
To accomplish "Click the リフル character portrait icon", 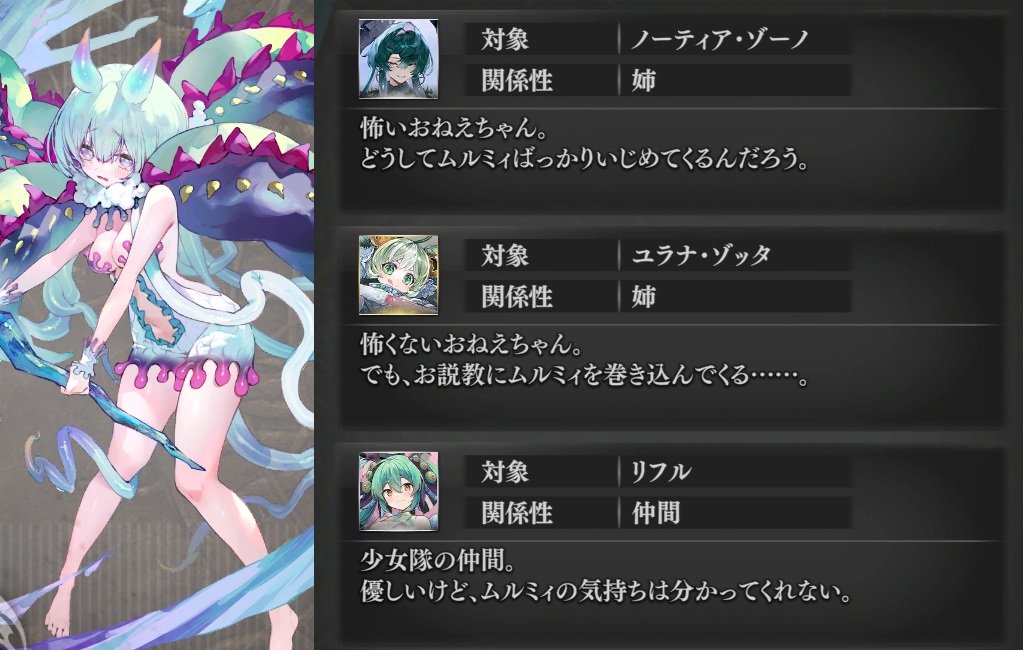I will click(398, 491).
